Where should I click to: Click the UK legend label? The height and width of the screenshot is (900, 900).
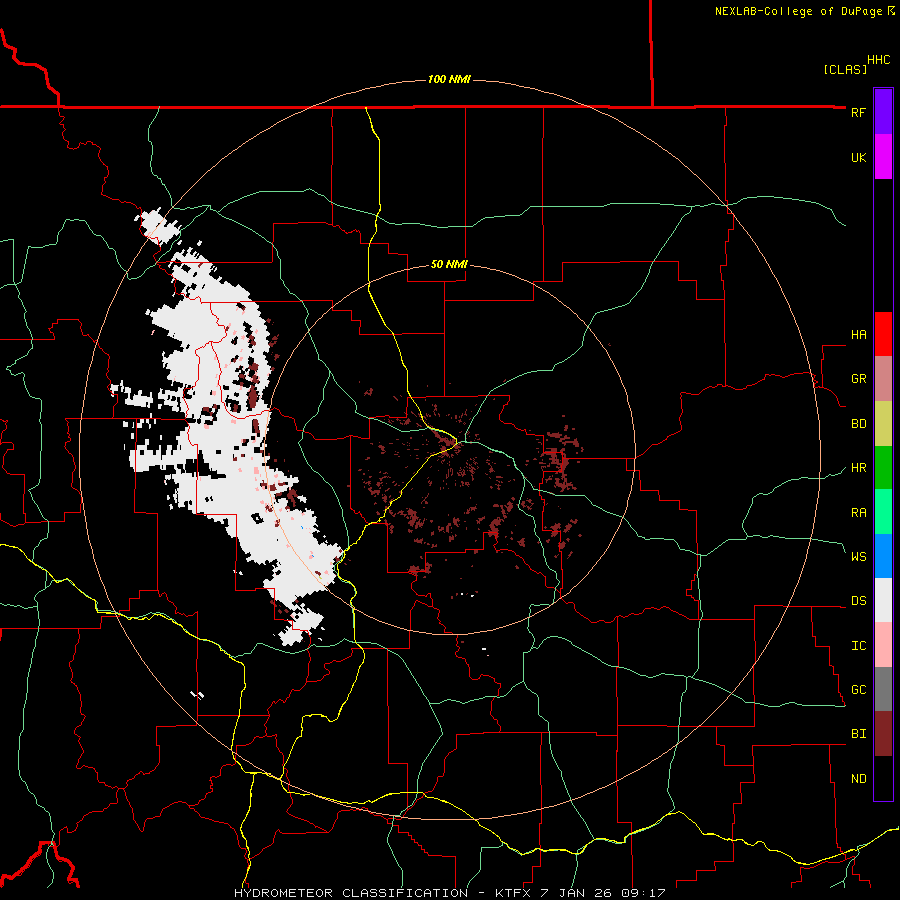pyautogui.click(x=858, y=158)
